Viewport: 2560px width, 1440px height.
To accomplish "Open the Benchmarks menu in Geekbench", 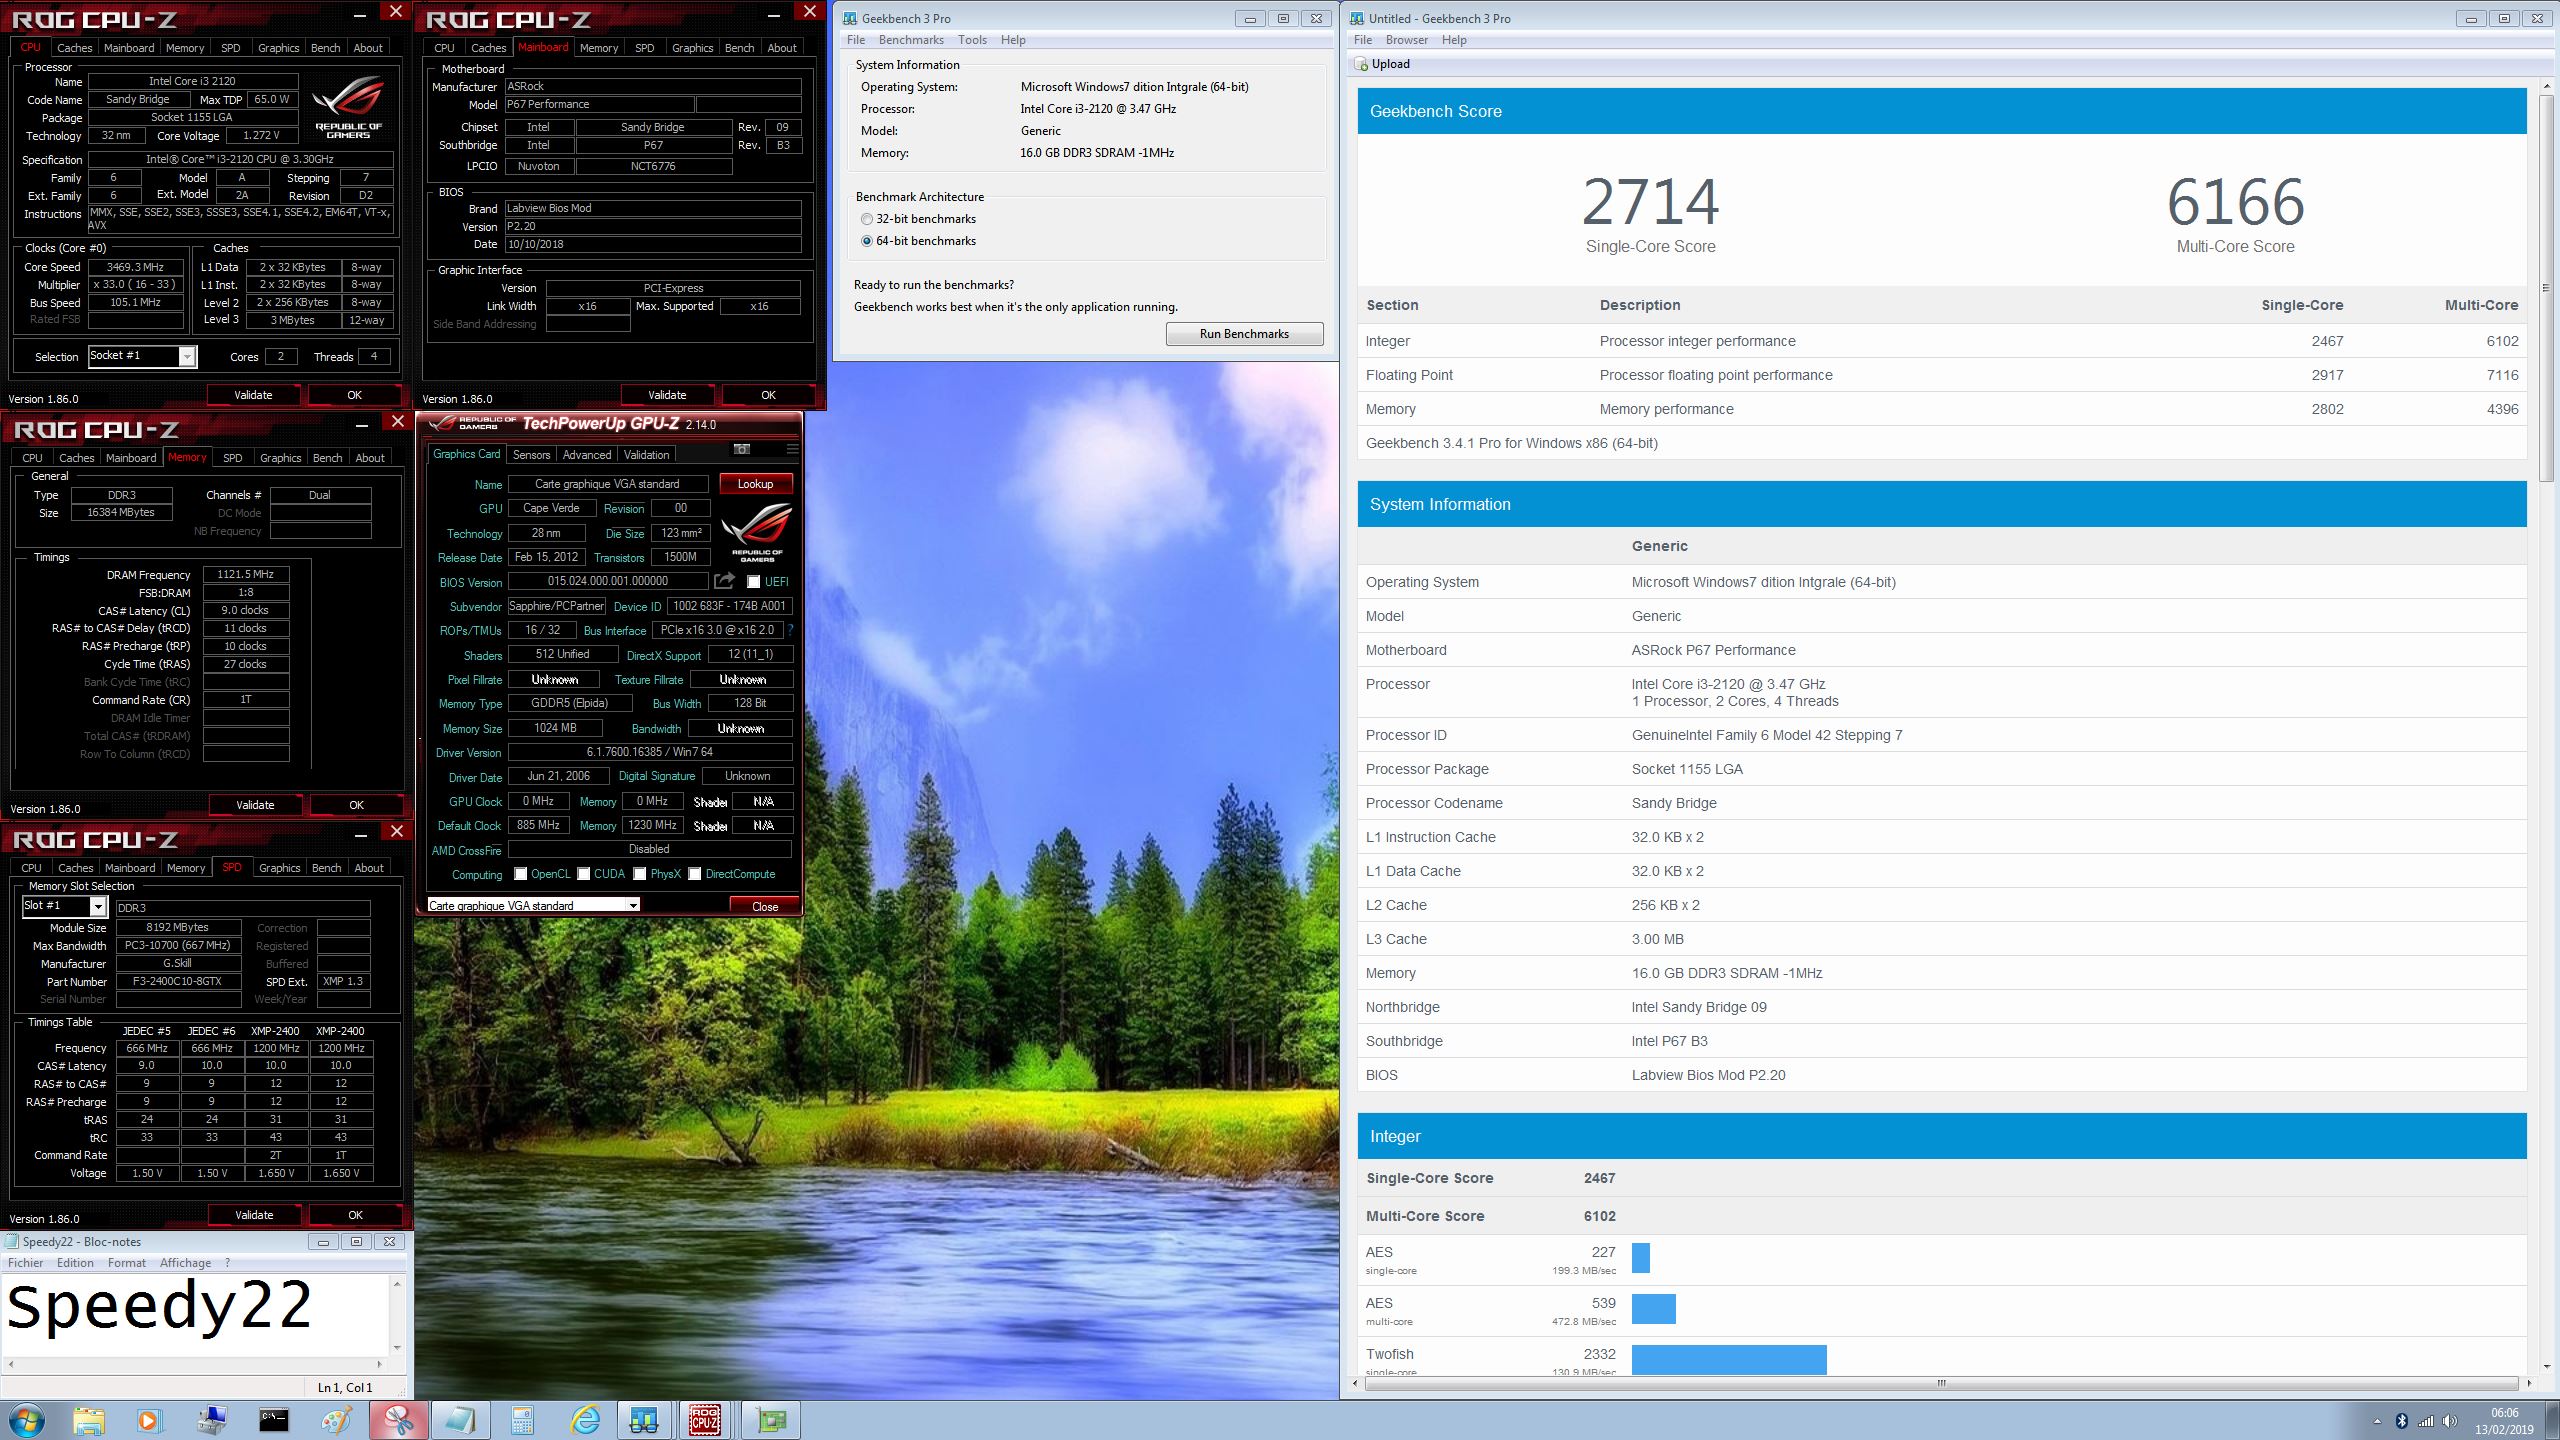I will point(911,40).
